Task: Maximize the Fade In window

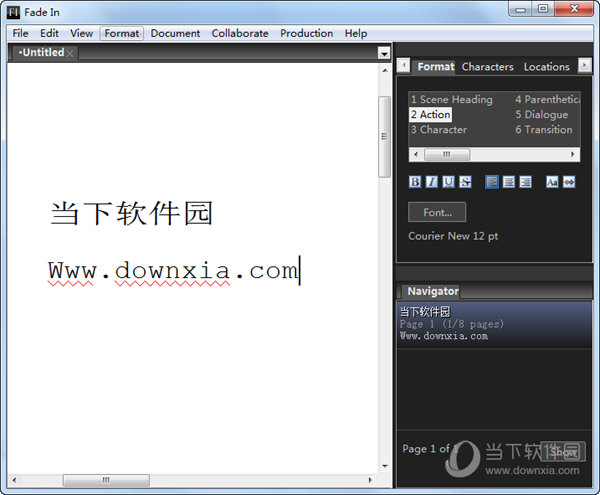Action: click(543, 10)
